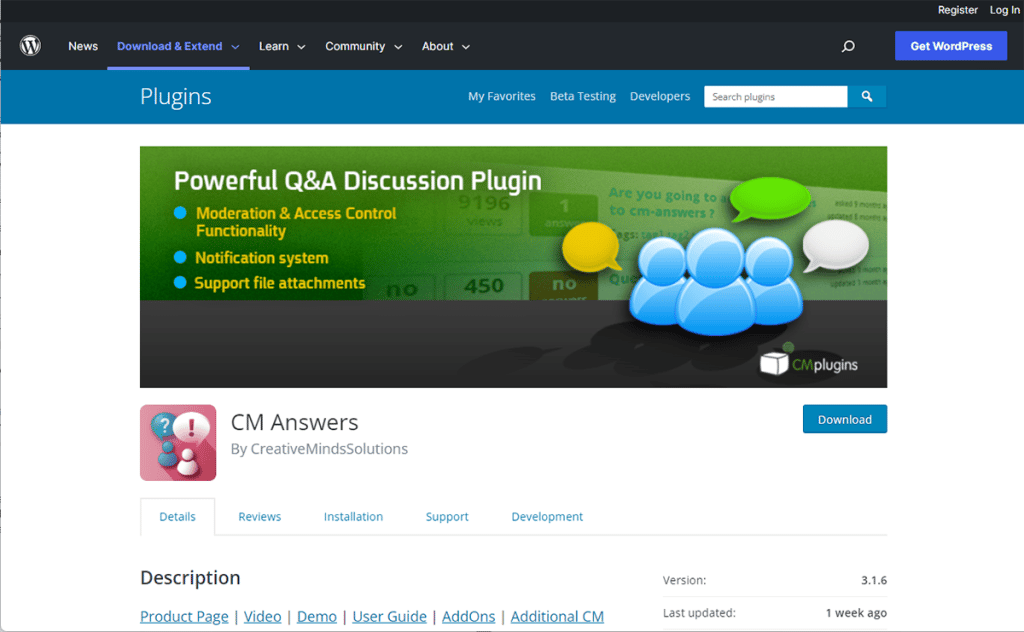Click the plugin banner image
Viewport: 1024px width, 632px height.
coord(513,267)
